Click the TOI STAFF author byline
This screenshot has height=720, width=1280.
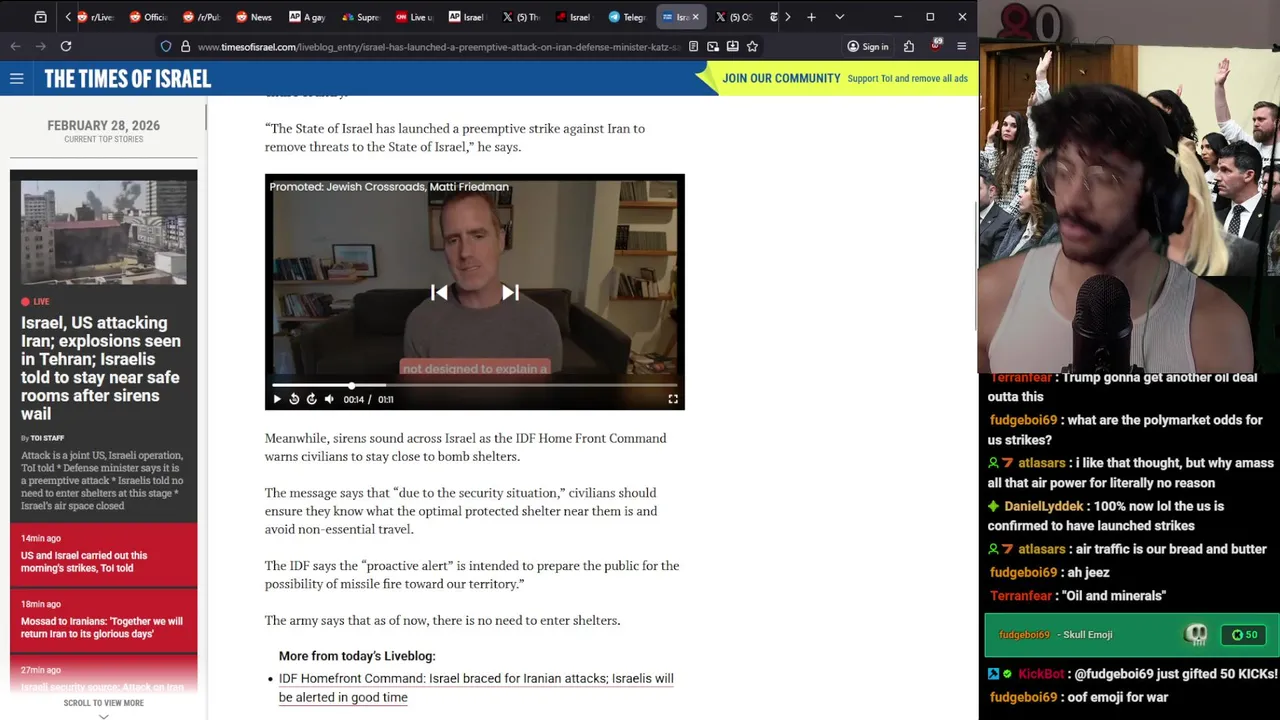click(47, 438)
